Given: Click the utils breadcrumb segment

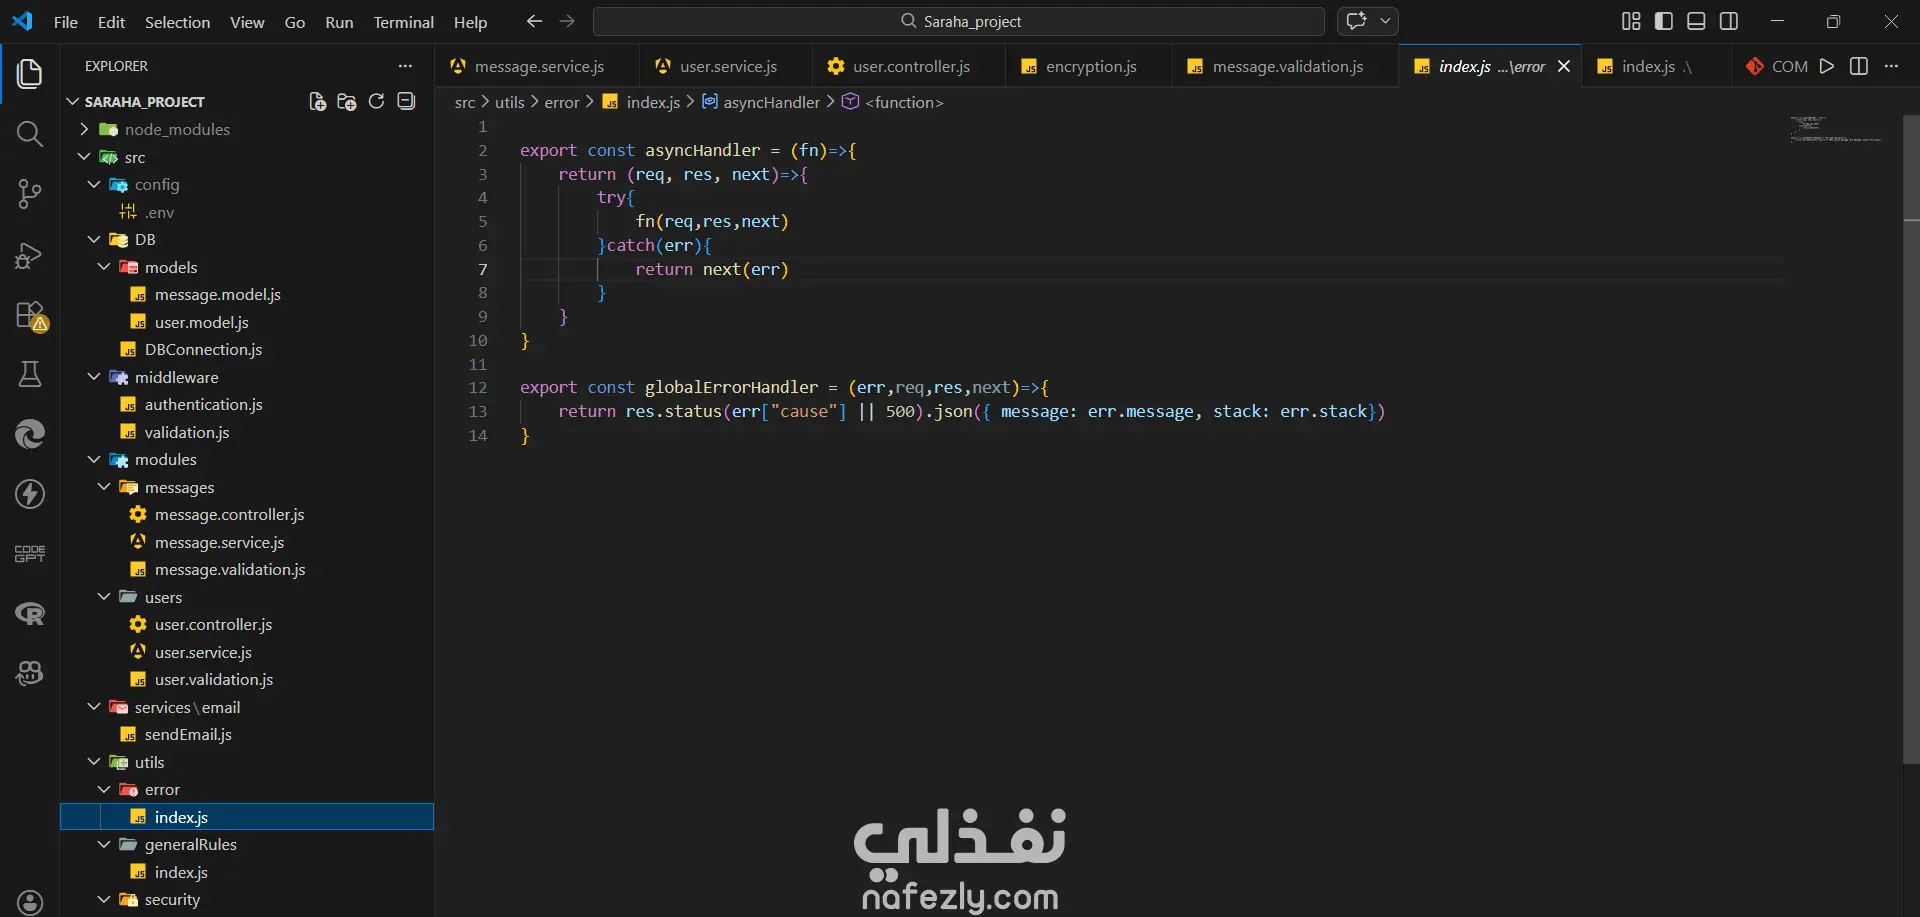Looking at the screenshot, I should click(509, 102).
